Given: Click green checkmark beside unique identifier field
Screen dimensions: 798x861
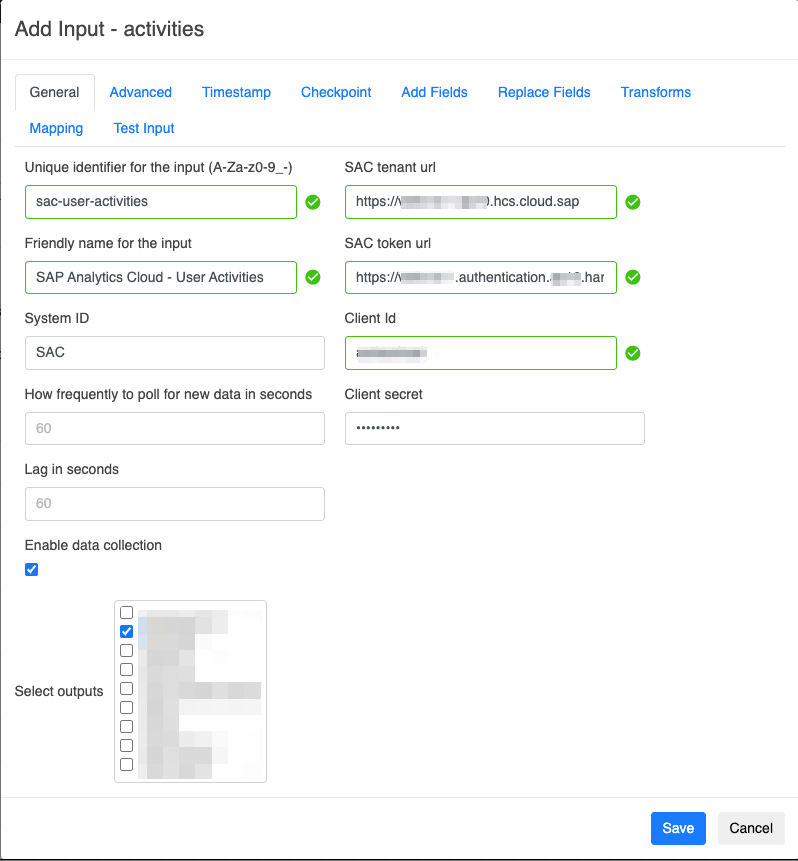Looking at the screenshot, I should click(x=313, y=202).
